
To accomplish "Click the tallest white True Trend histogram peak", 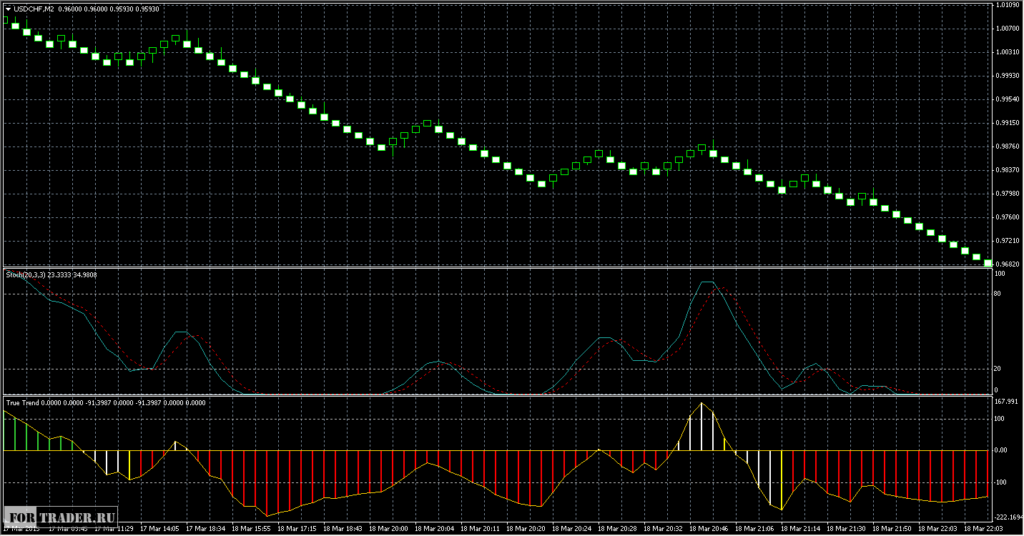I will coord(702,426).
